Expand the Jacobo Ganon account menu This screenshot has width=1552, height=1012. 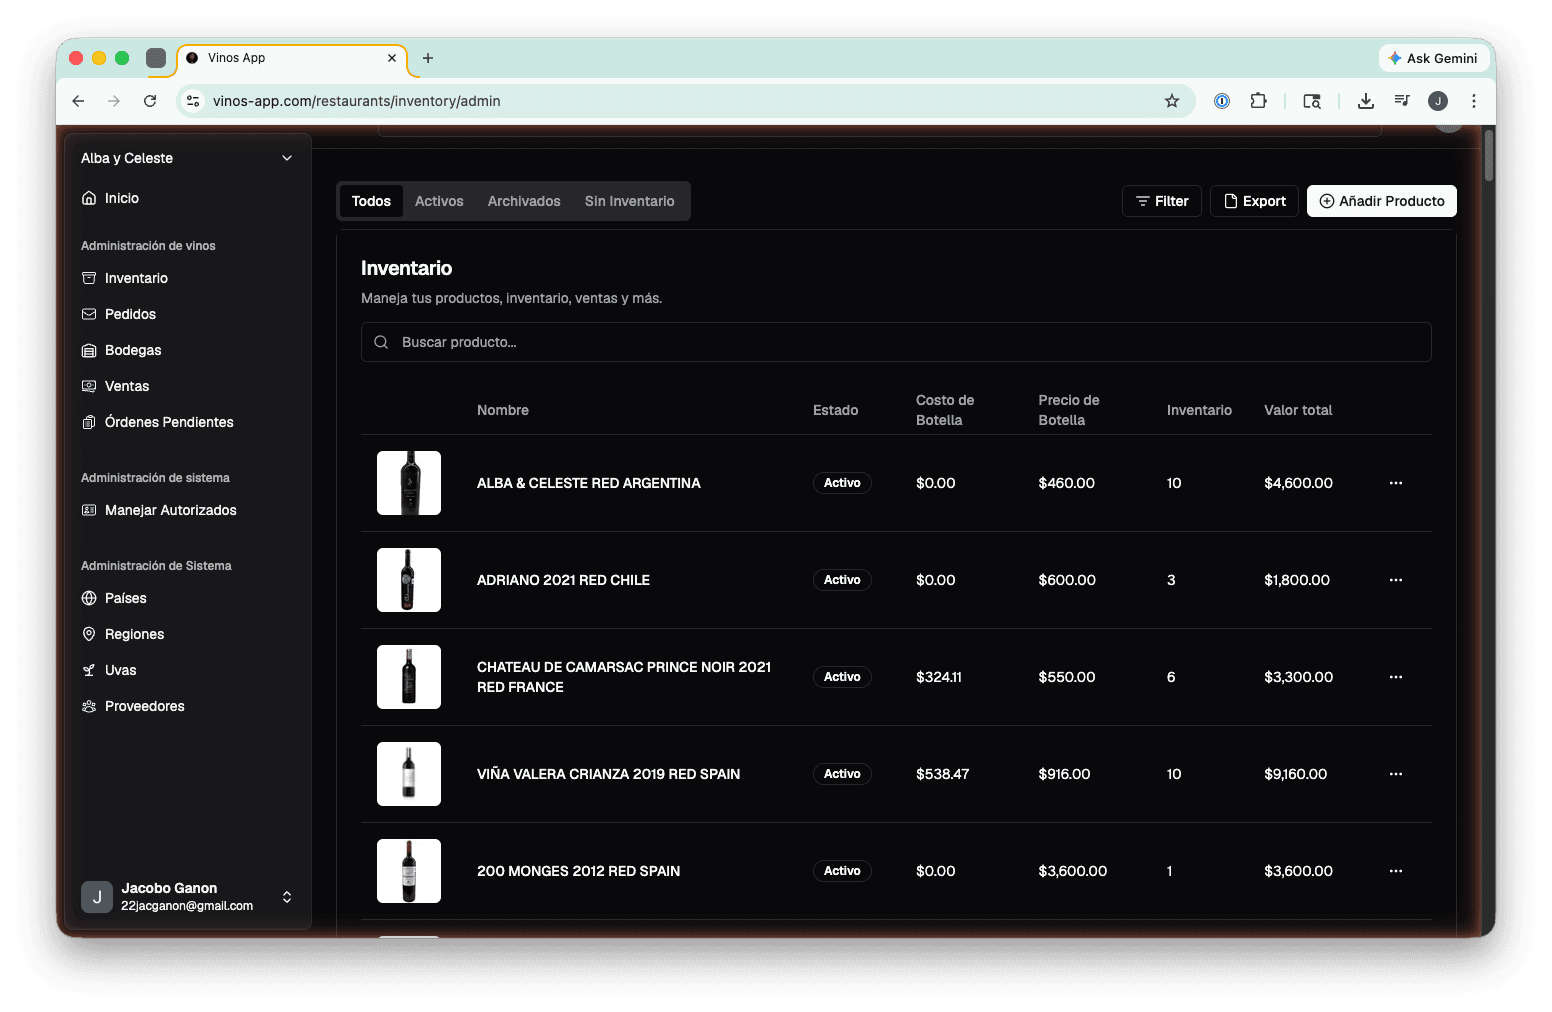287,897
